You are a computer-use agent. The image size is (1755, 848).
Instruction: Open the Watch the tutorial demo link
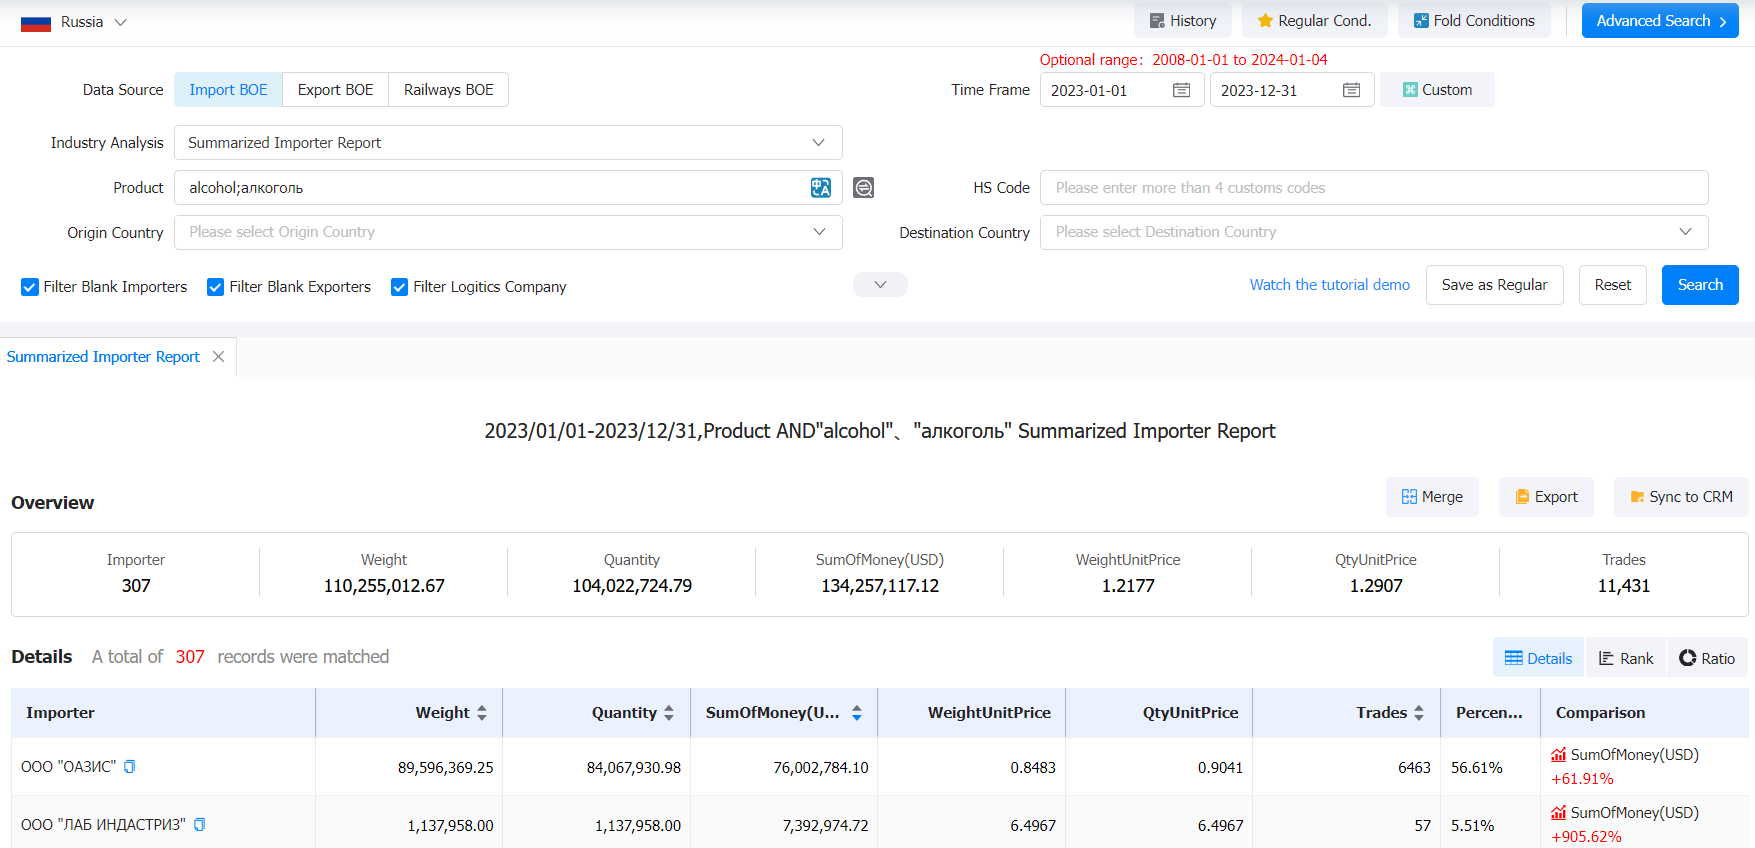[x=1329, y=285]
